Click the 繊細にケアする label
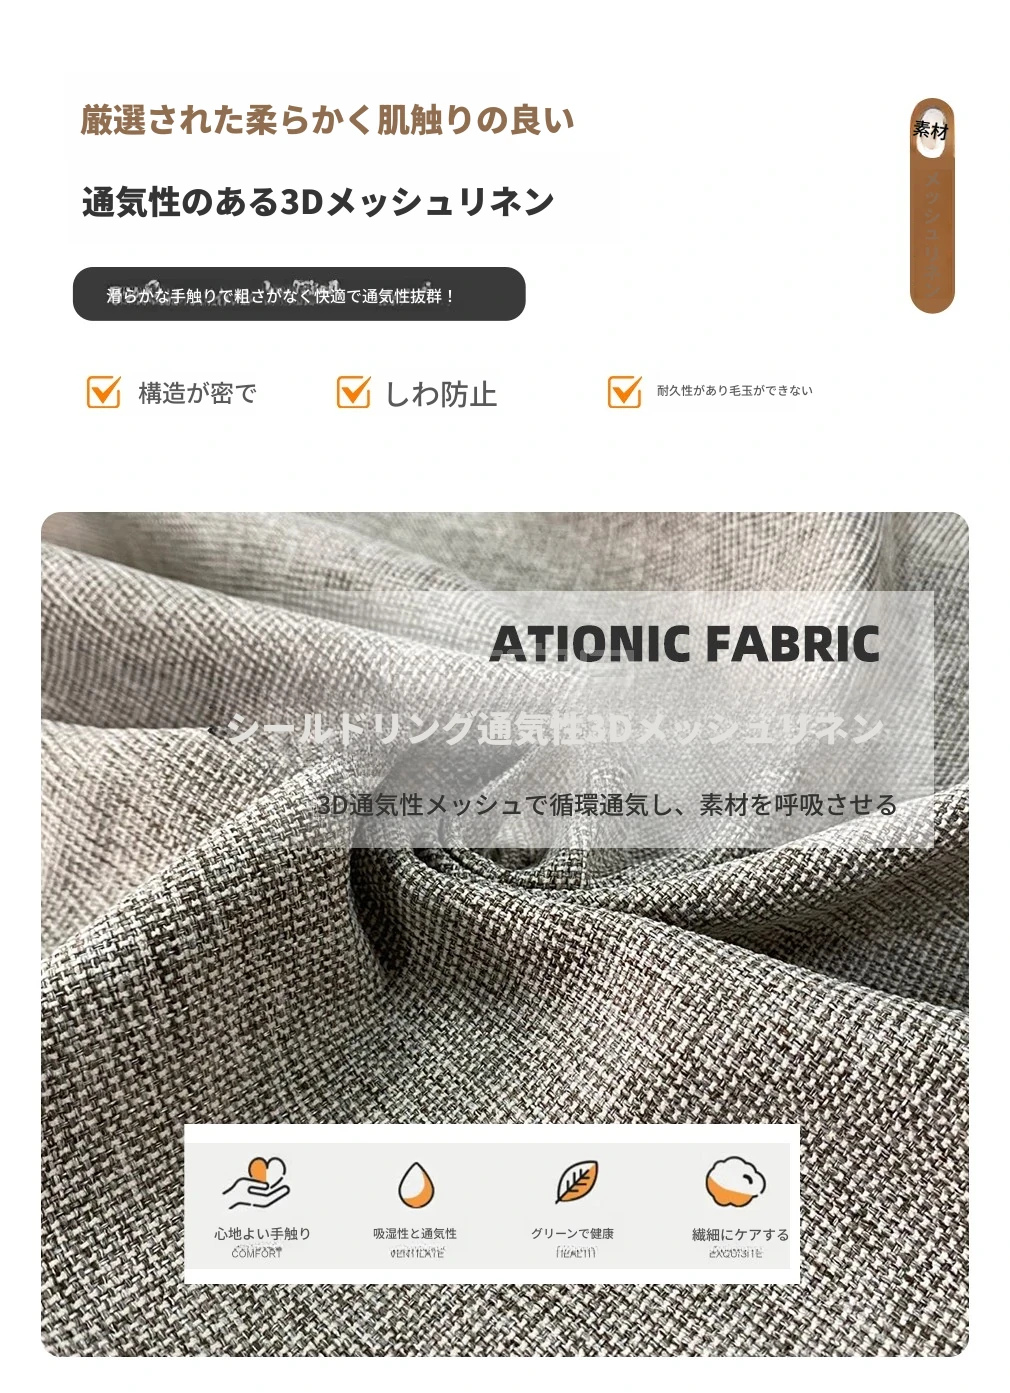This screenshot has width=1010, height=1393. pos(740,1235)
